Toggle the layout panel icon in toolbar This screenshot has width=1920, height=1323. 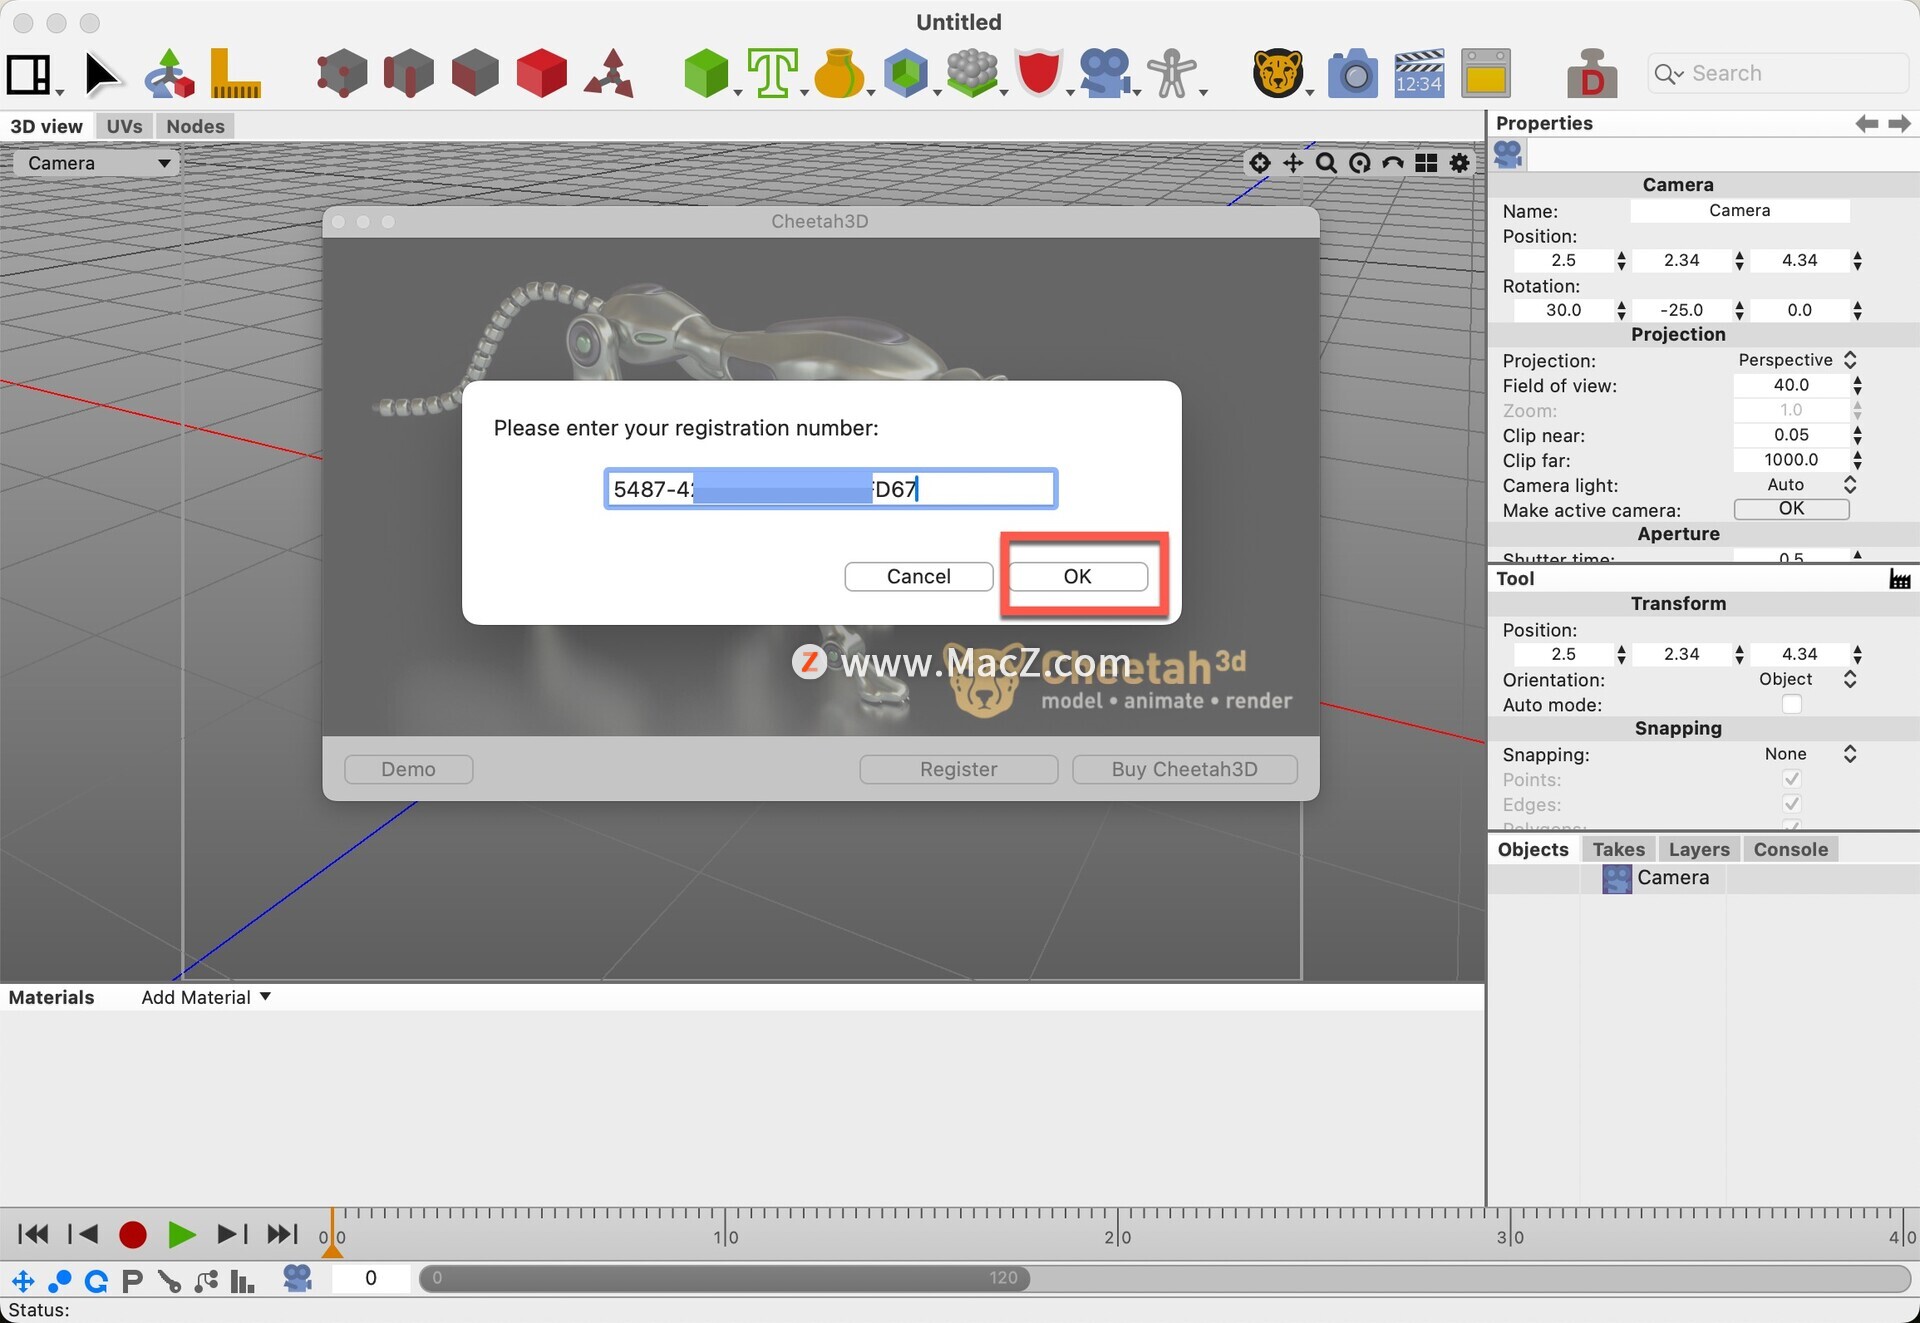click(29, 74)
